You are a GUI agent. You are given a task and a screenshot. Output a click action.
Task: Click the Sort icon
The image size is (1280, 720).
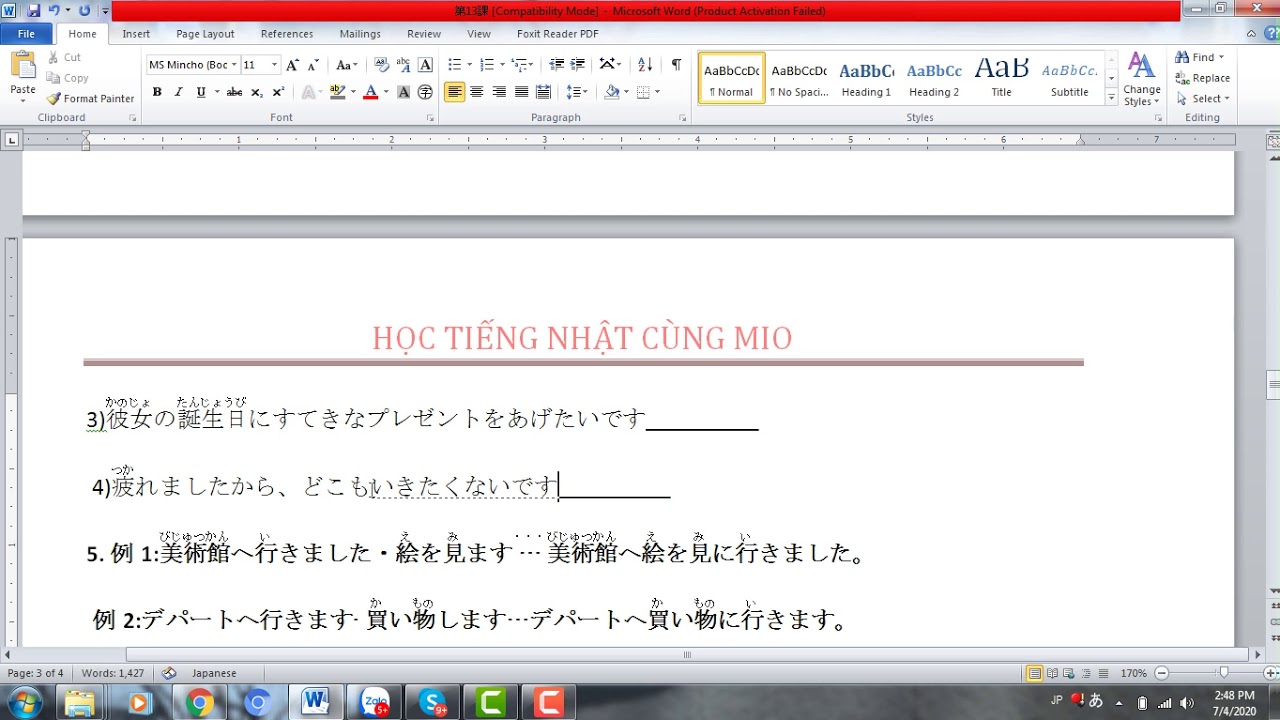click(645, 65)
